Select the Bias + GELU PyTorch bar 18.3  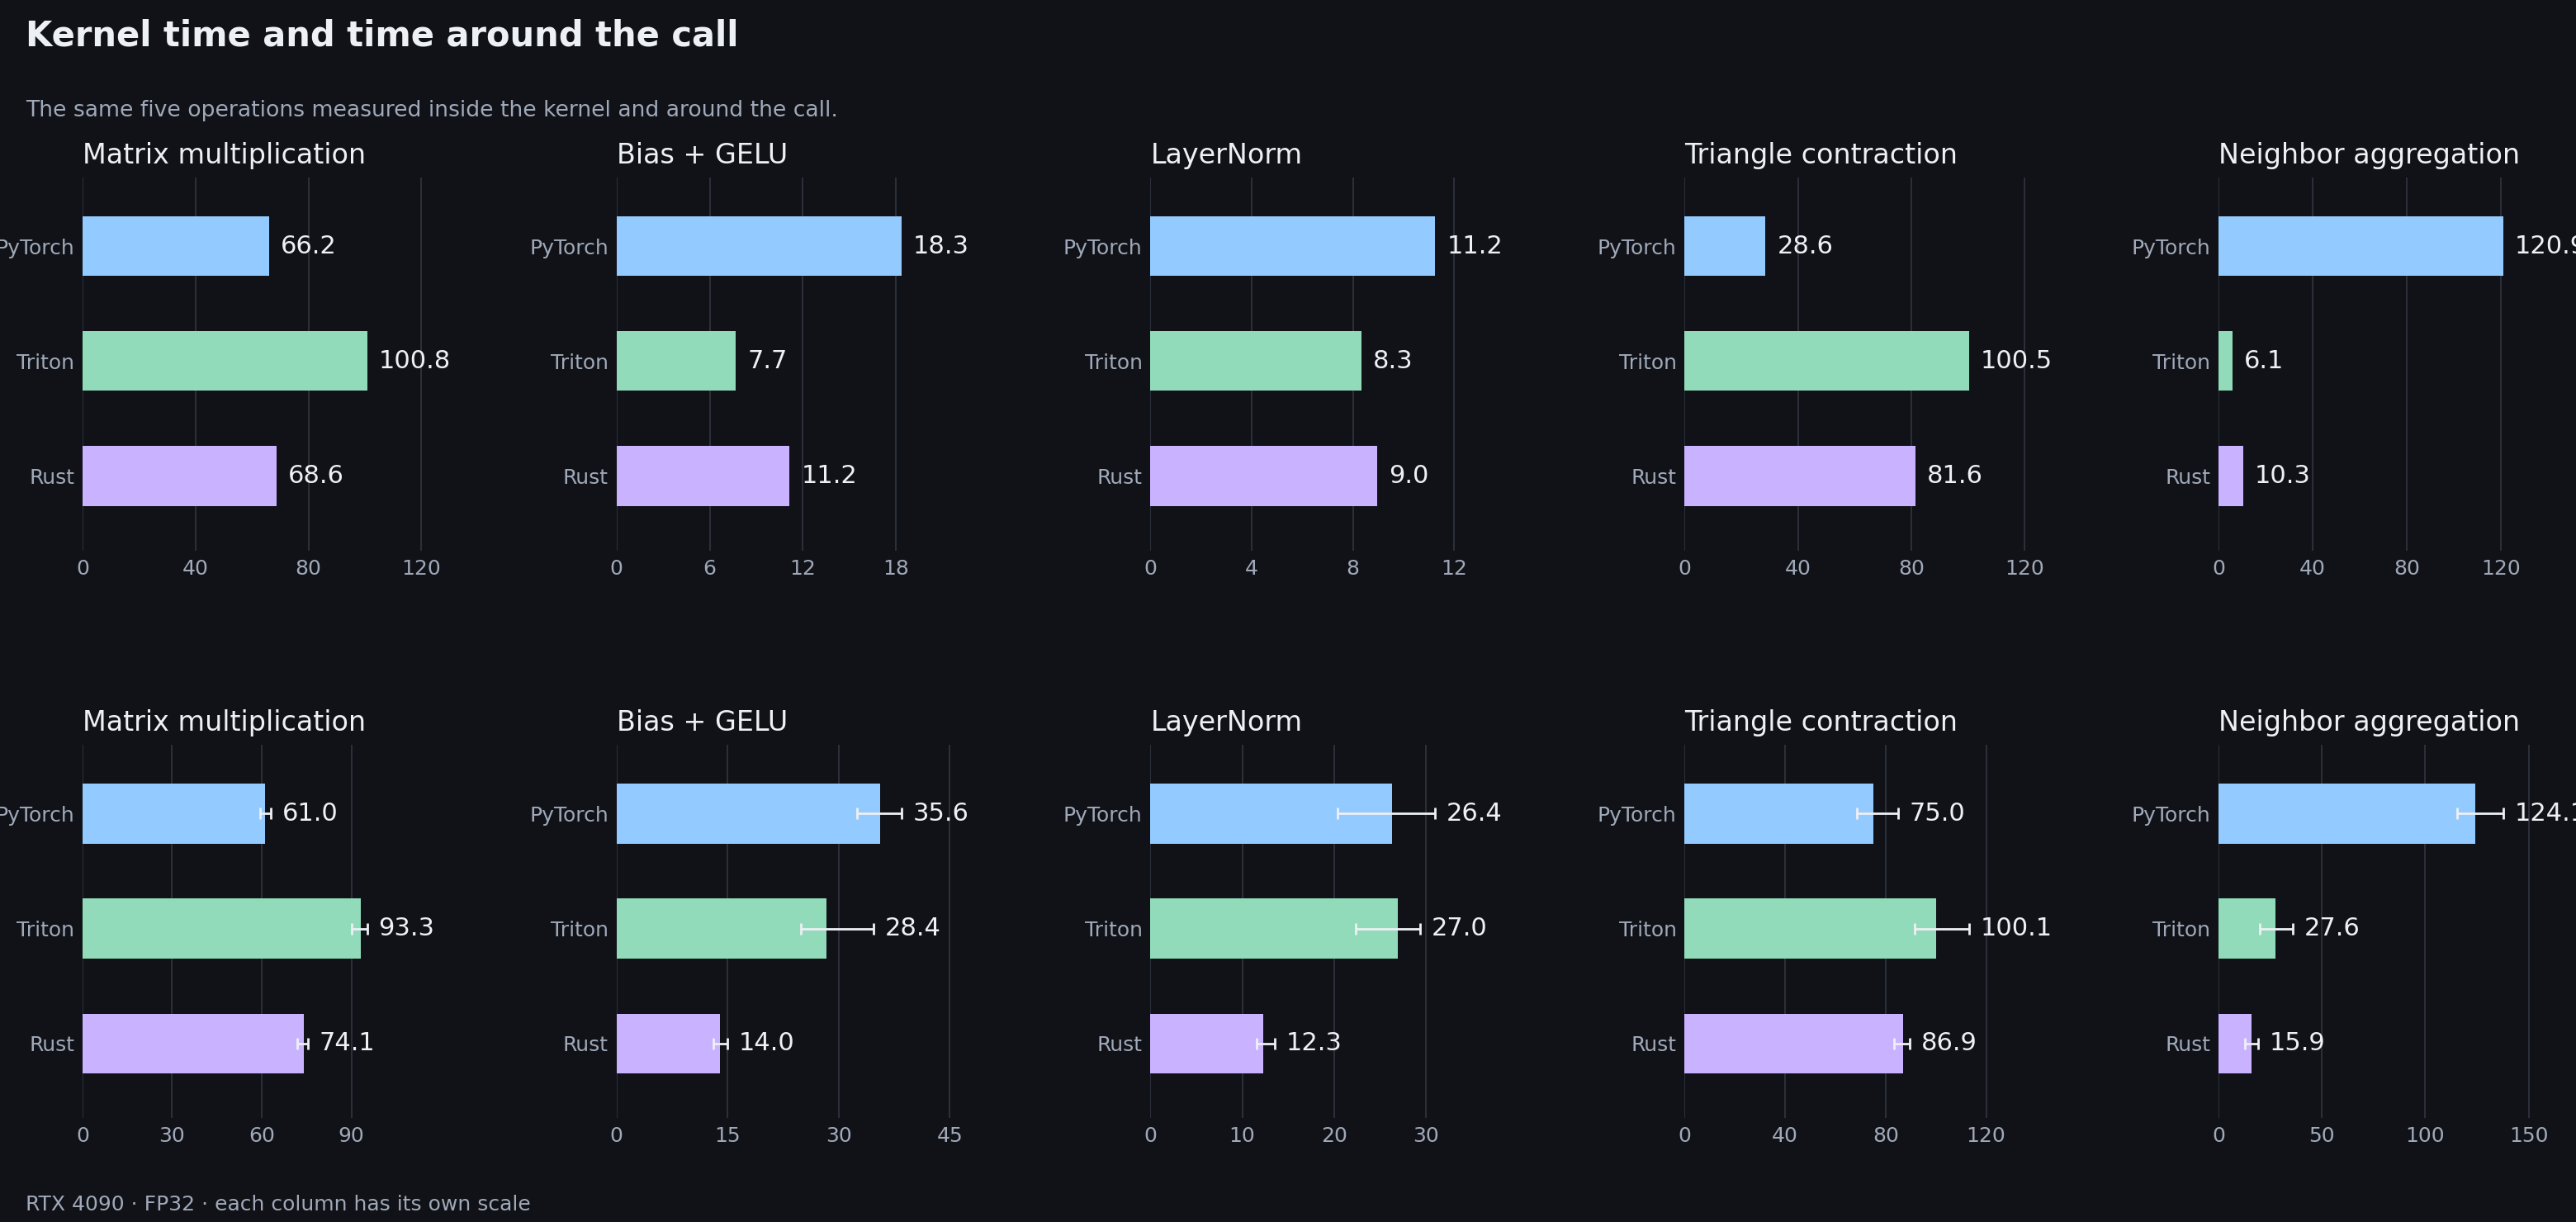759,246
